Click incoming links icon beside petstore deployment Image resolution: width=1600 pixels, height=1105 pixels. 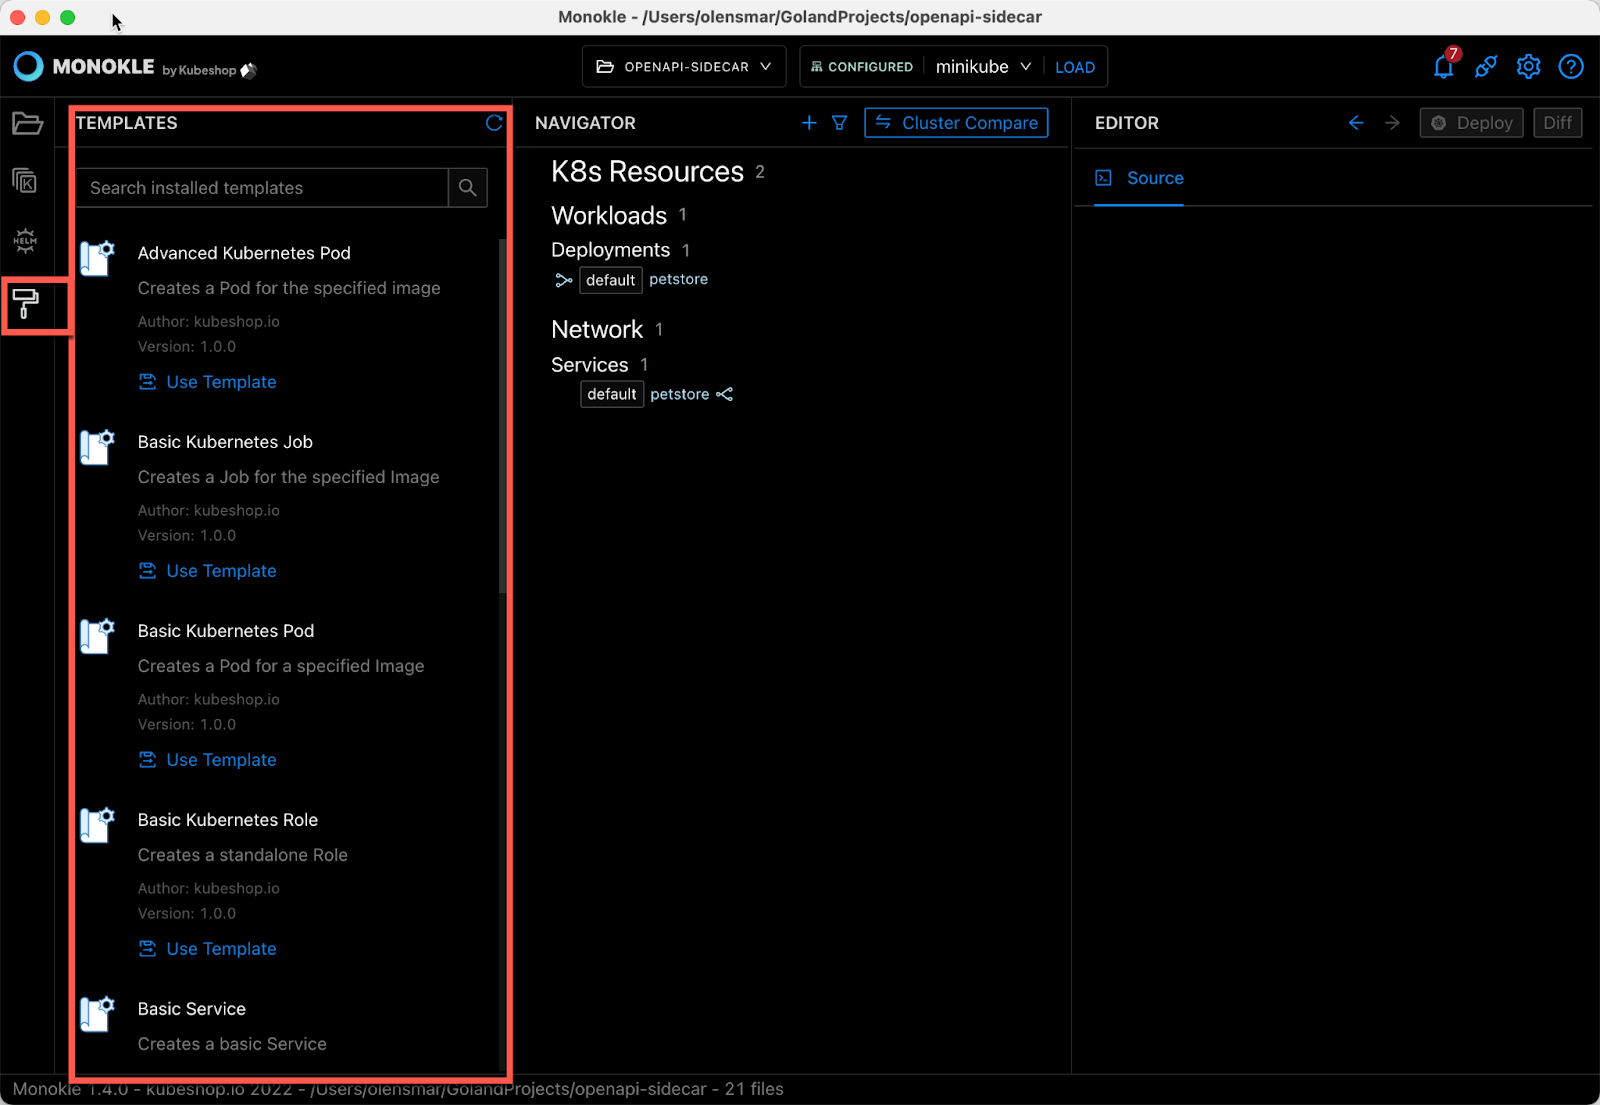[564, 280]
